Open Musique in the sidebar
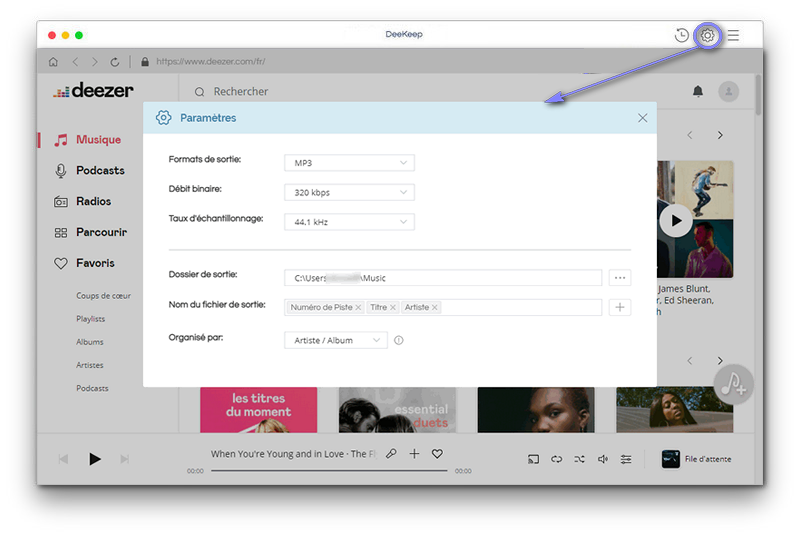Screen dimensions: 800x536 pyautogui.click(x=88, y=140)
